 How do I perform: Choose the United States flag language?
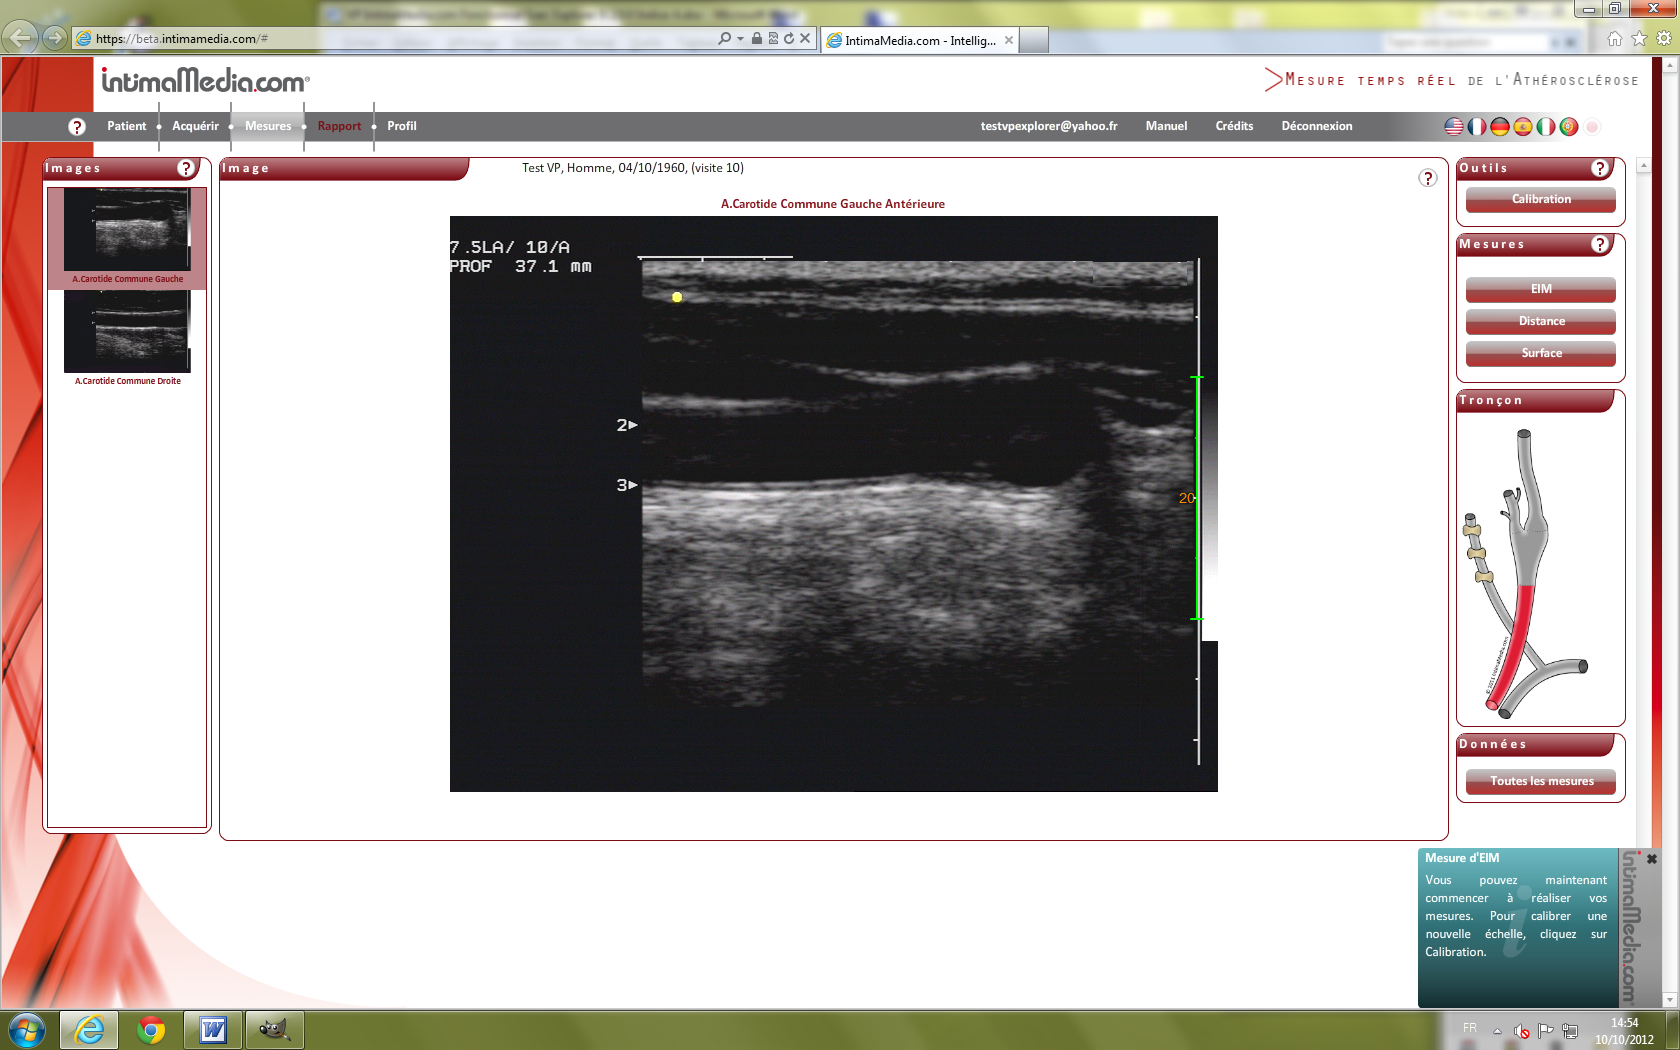1454,127
